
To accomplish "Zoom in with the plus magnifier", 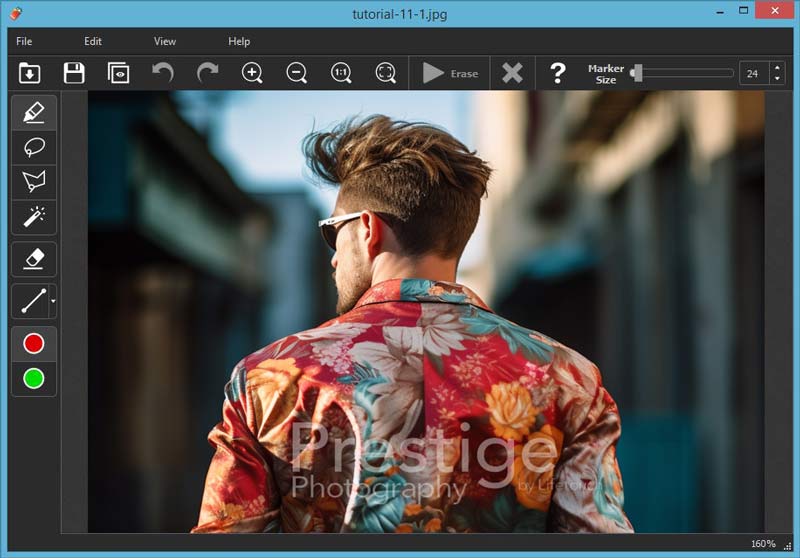I will click(x=252, y=73).
